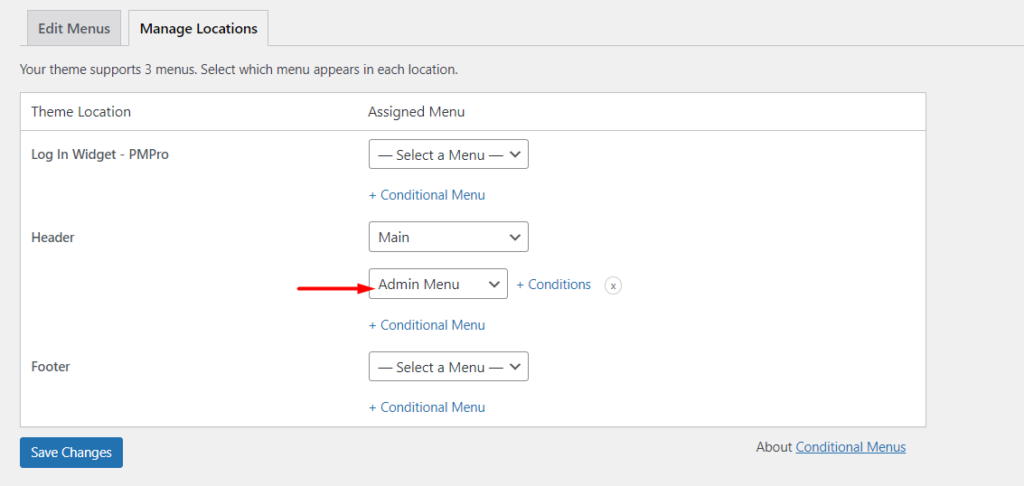Screen dimensions: 1024x486
Task: Click the Theme Location column header
Action: point(81,111)
